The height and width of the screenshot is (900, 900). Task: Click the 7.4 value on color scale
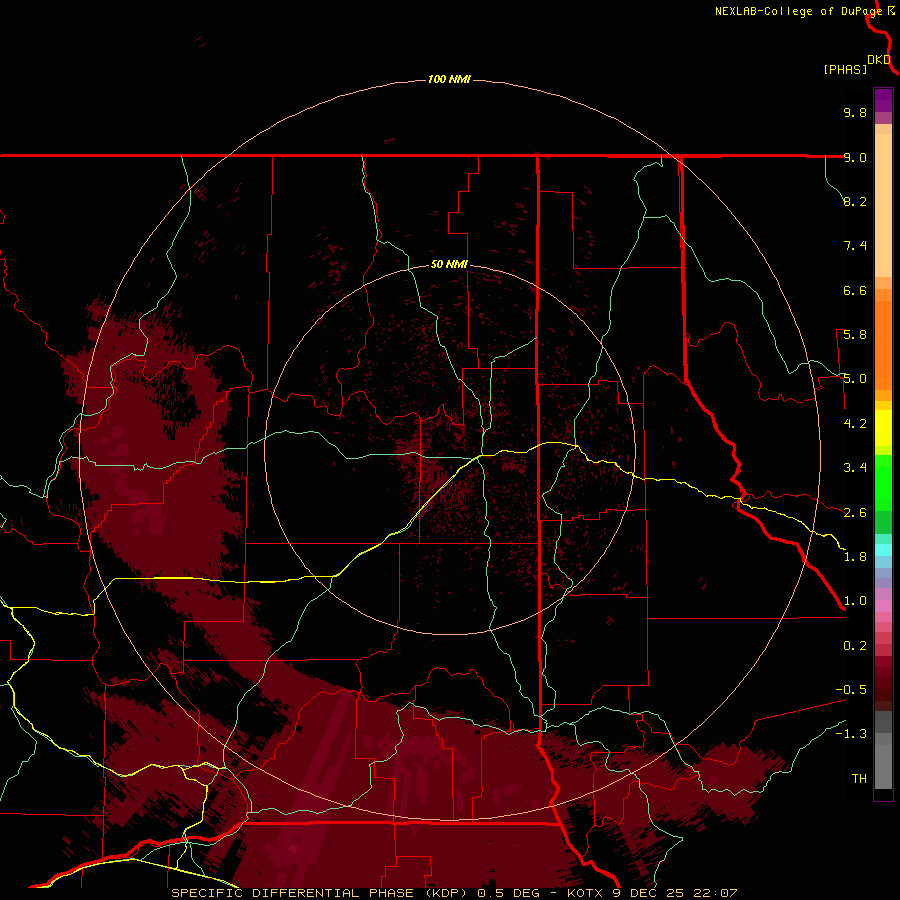click(855, 246)
